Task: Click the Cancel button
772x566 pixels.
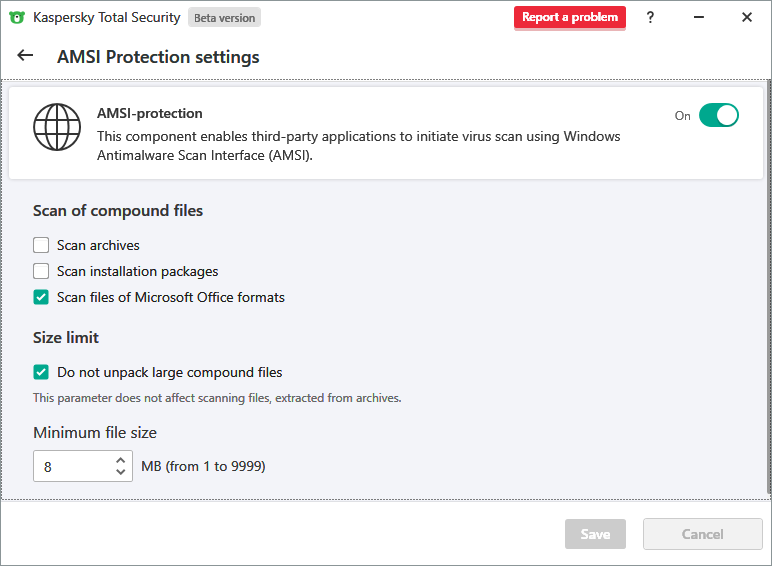Action: coord(702,534)
